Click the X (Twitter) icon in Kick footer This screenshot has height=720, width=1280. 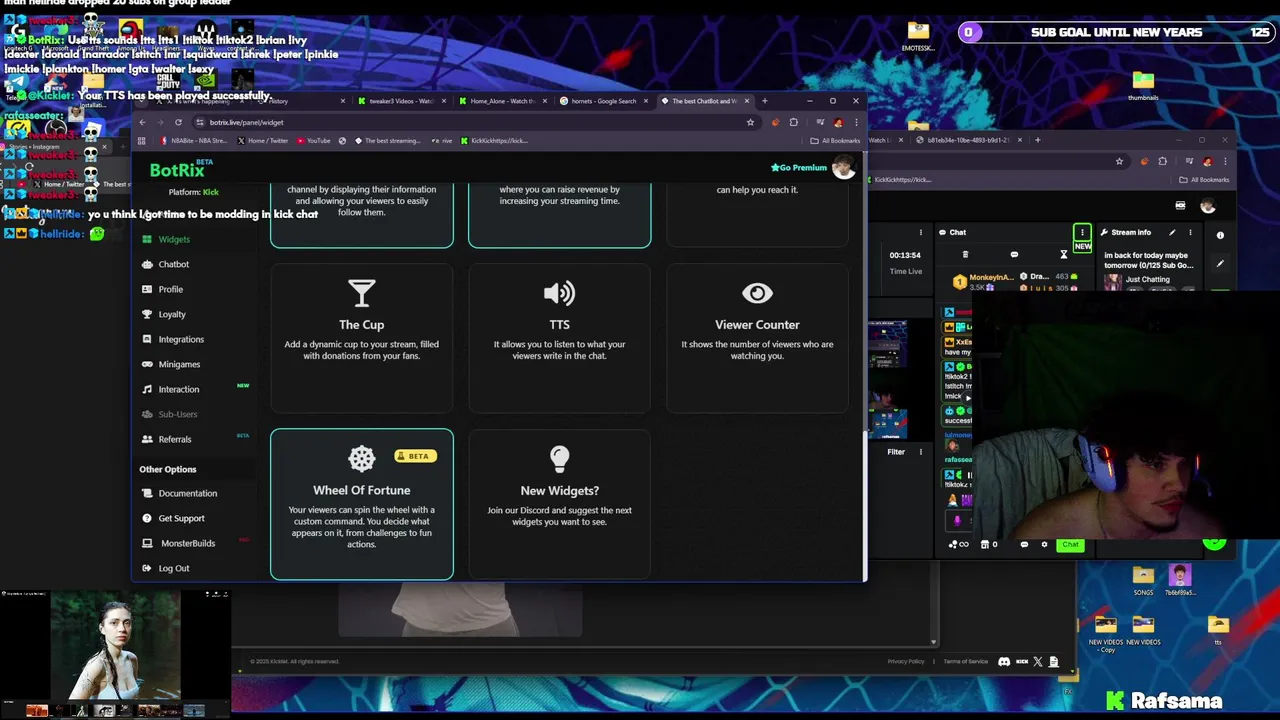(x=1037, y=661)
